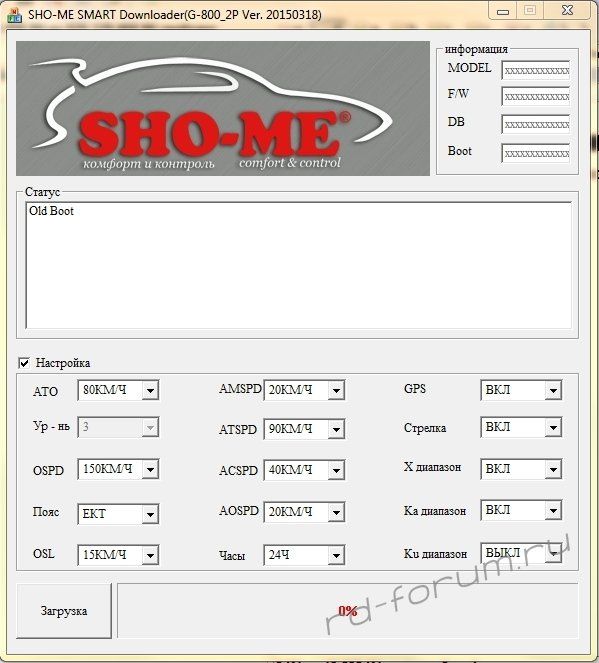Open the ACSPD 40КМ/Ч dropdown
The height and width of the screenshot is (663, 599).
(x=304, y=470)
